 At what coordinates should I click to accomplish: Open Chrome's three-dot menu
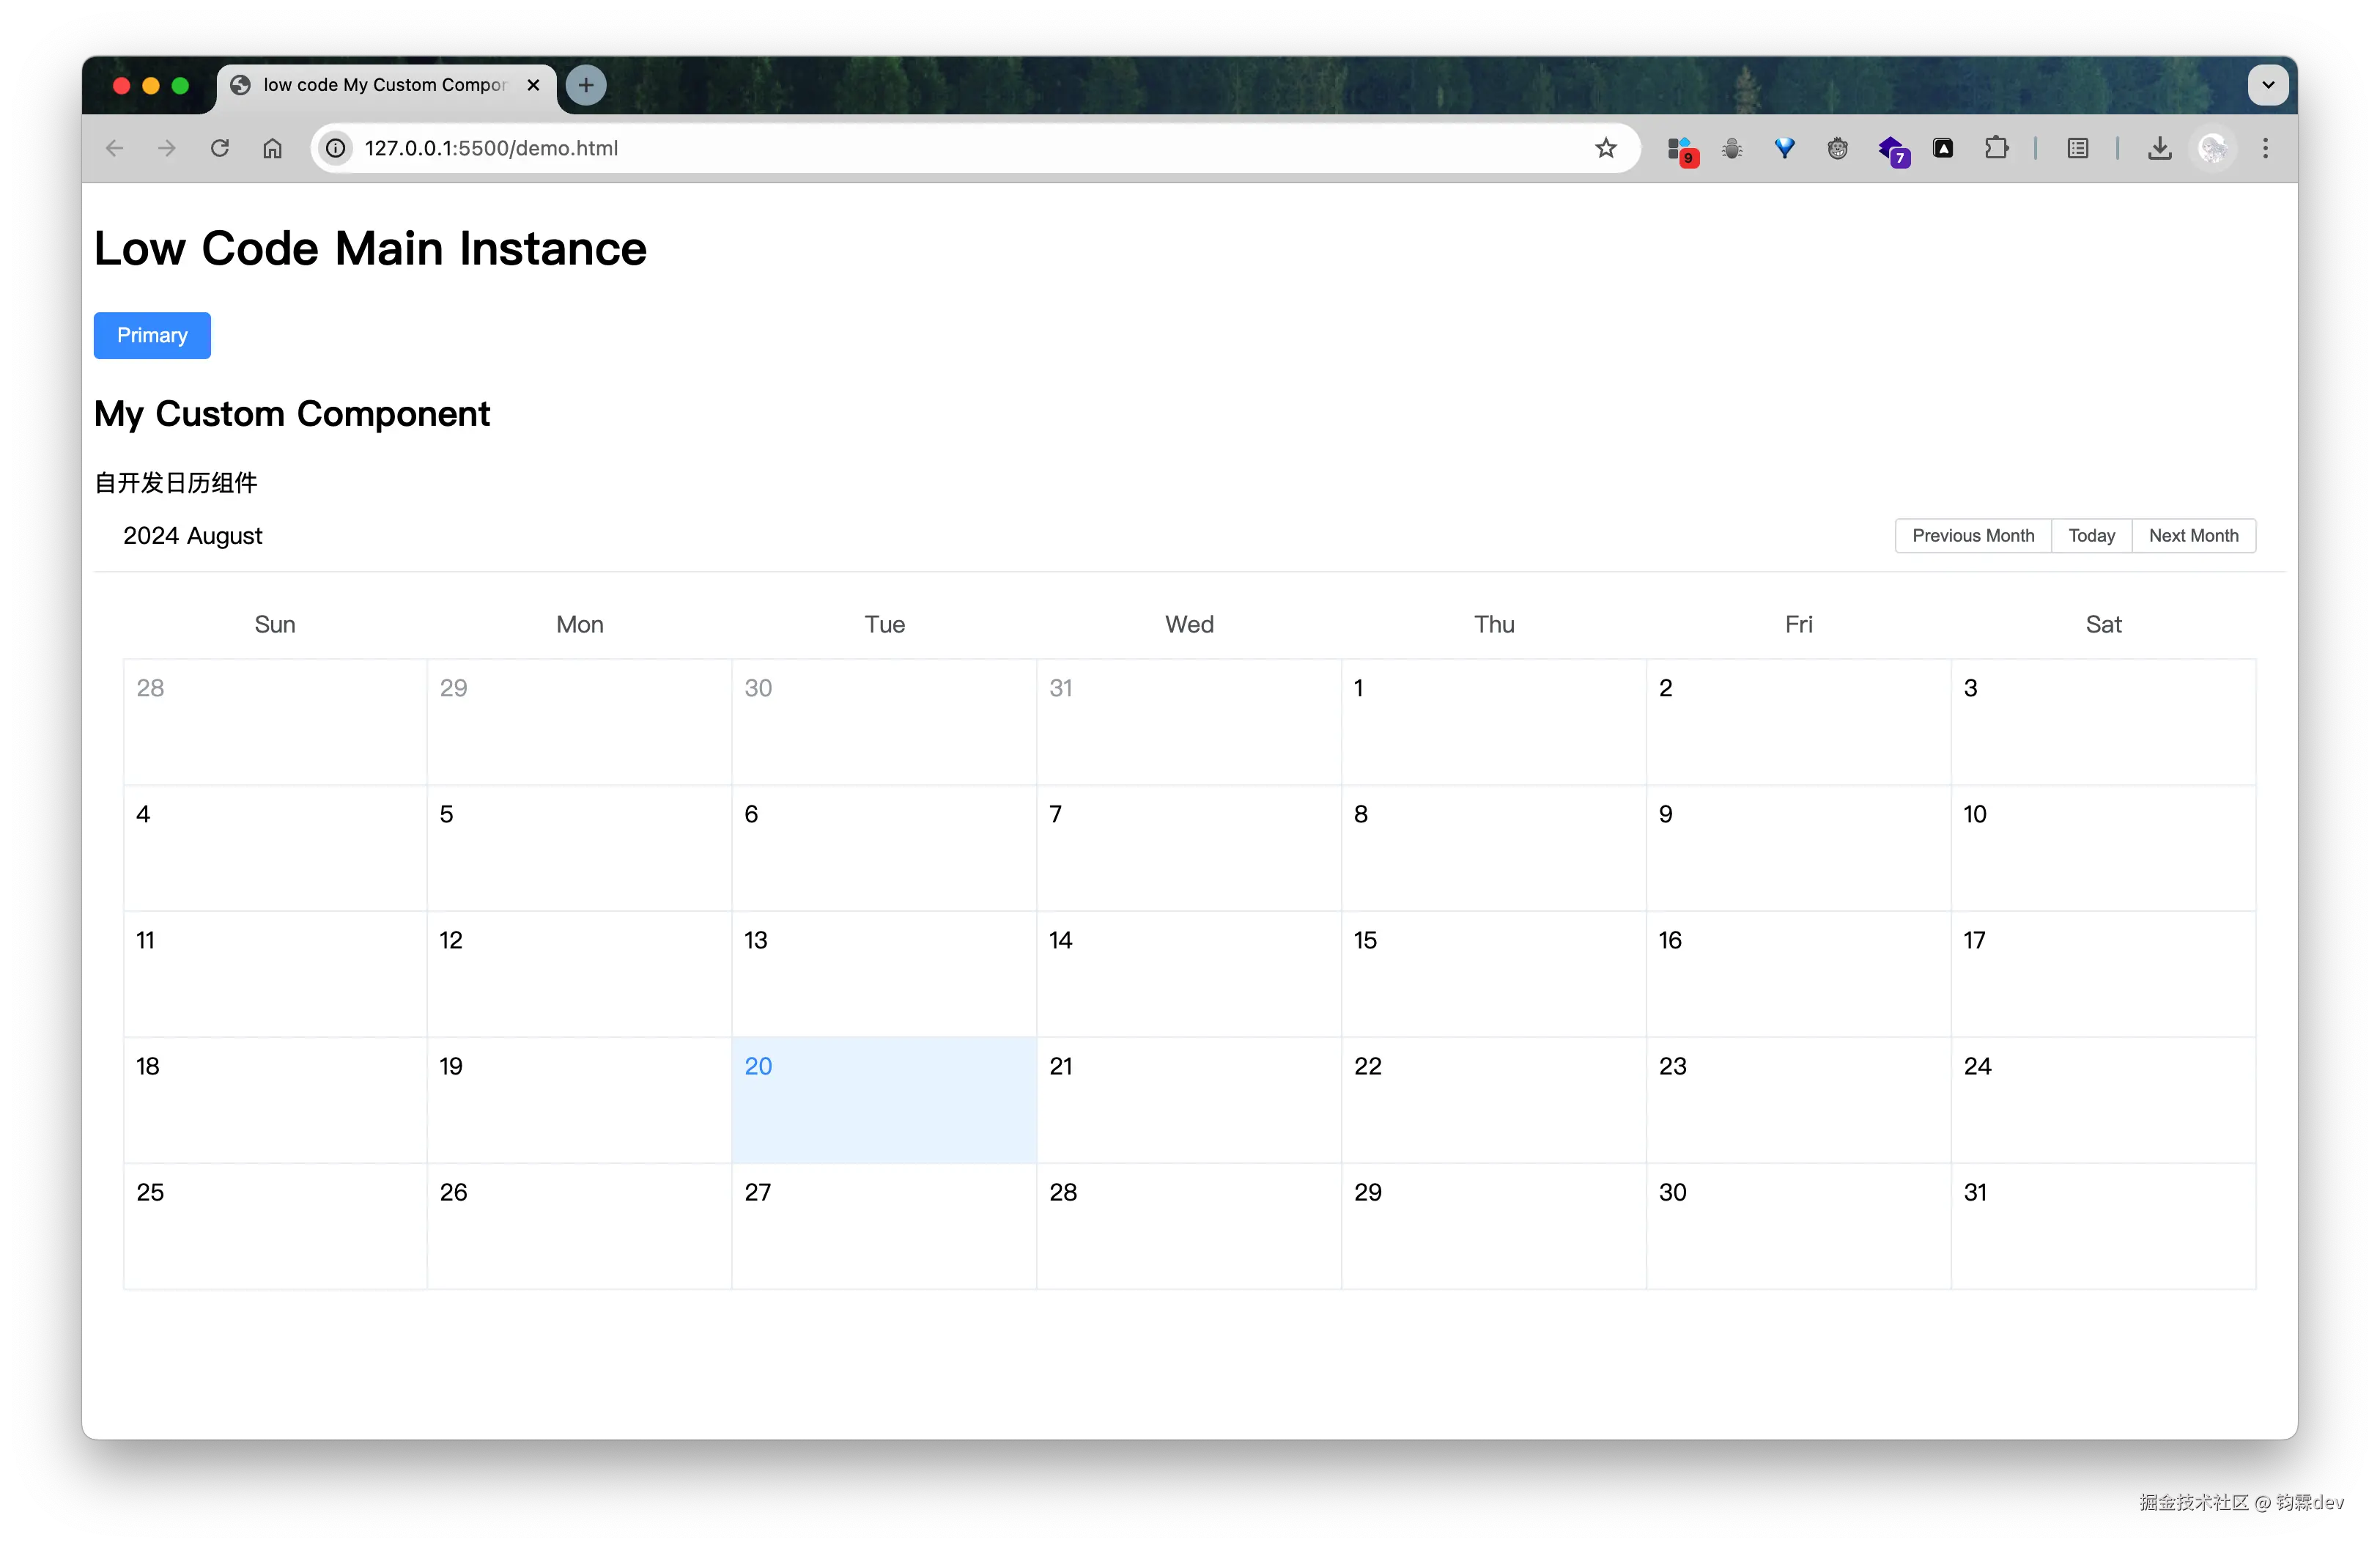pos(2265,148)
